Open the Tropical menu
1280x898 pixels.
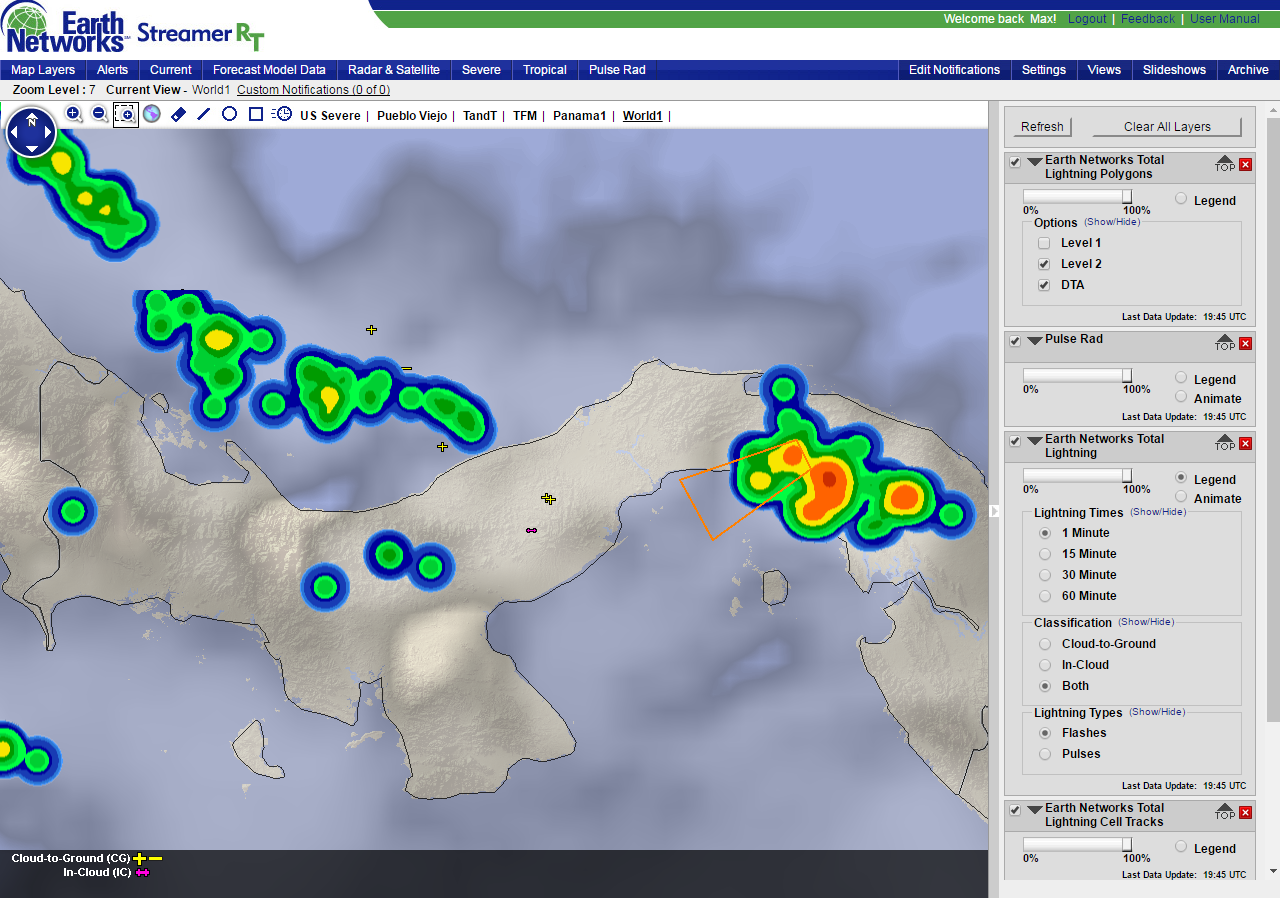545,70
